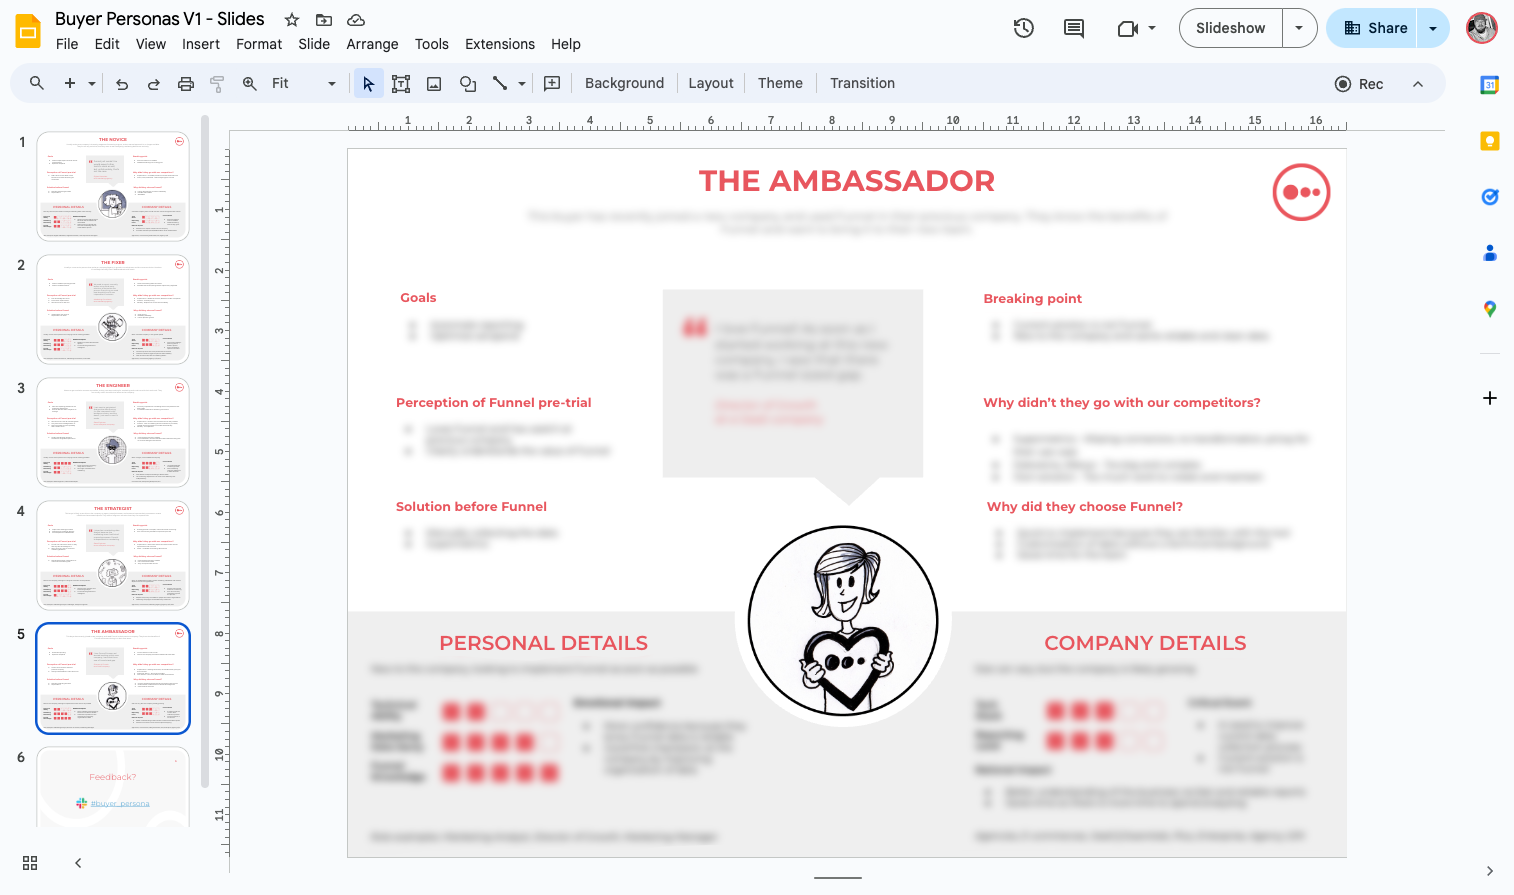Expand new slide layout dropdown arrow
This screenshot has width=1514, height=895.
92,84
